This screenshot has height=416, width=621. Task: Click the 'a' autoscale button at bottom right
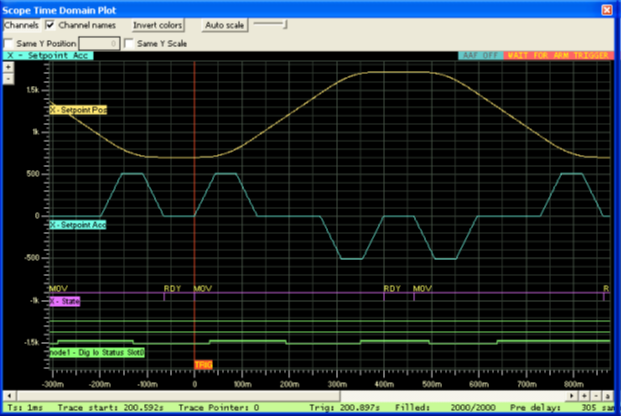(608, 397)
